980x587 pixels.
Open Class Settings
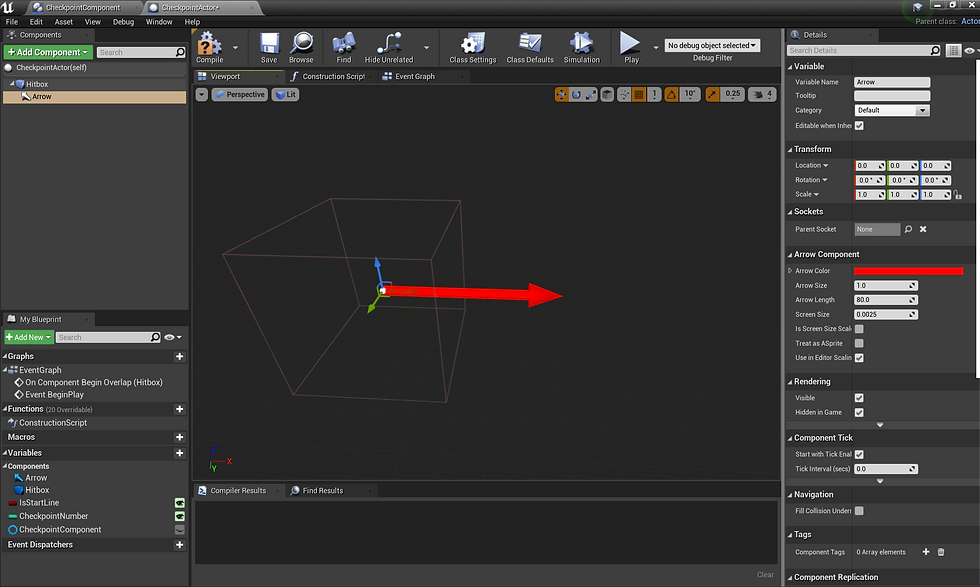472,48
